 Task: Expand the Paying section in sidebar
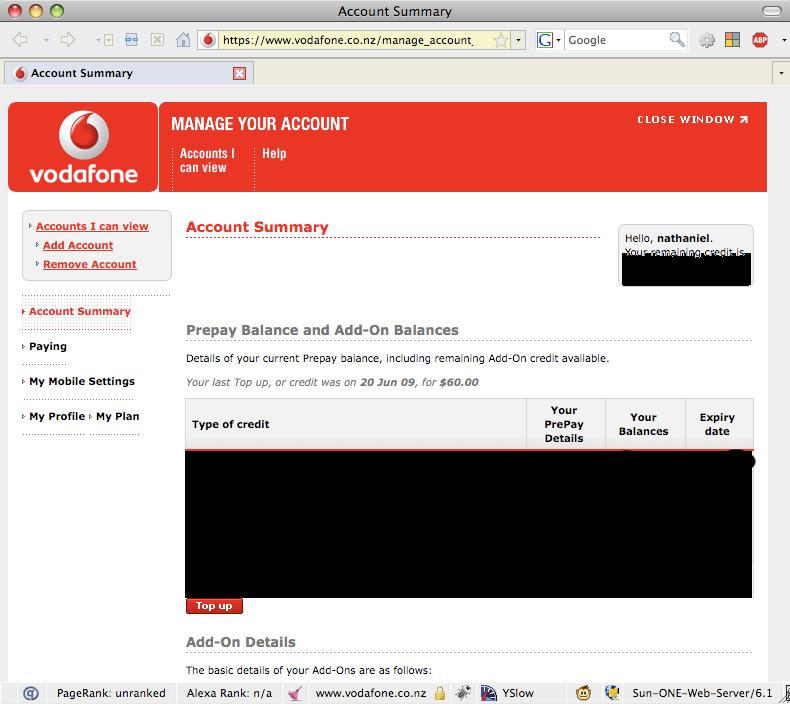48,346
